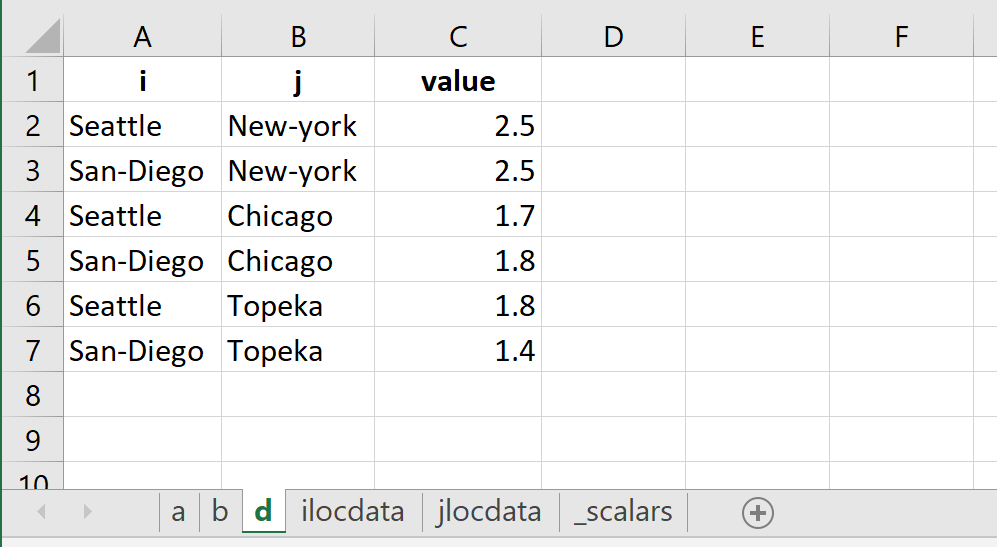The height and width of the screenshot is (547, 997).
Task: Select row 8 header
Action: 33,395
